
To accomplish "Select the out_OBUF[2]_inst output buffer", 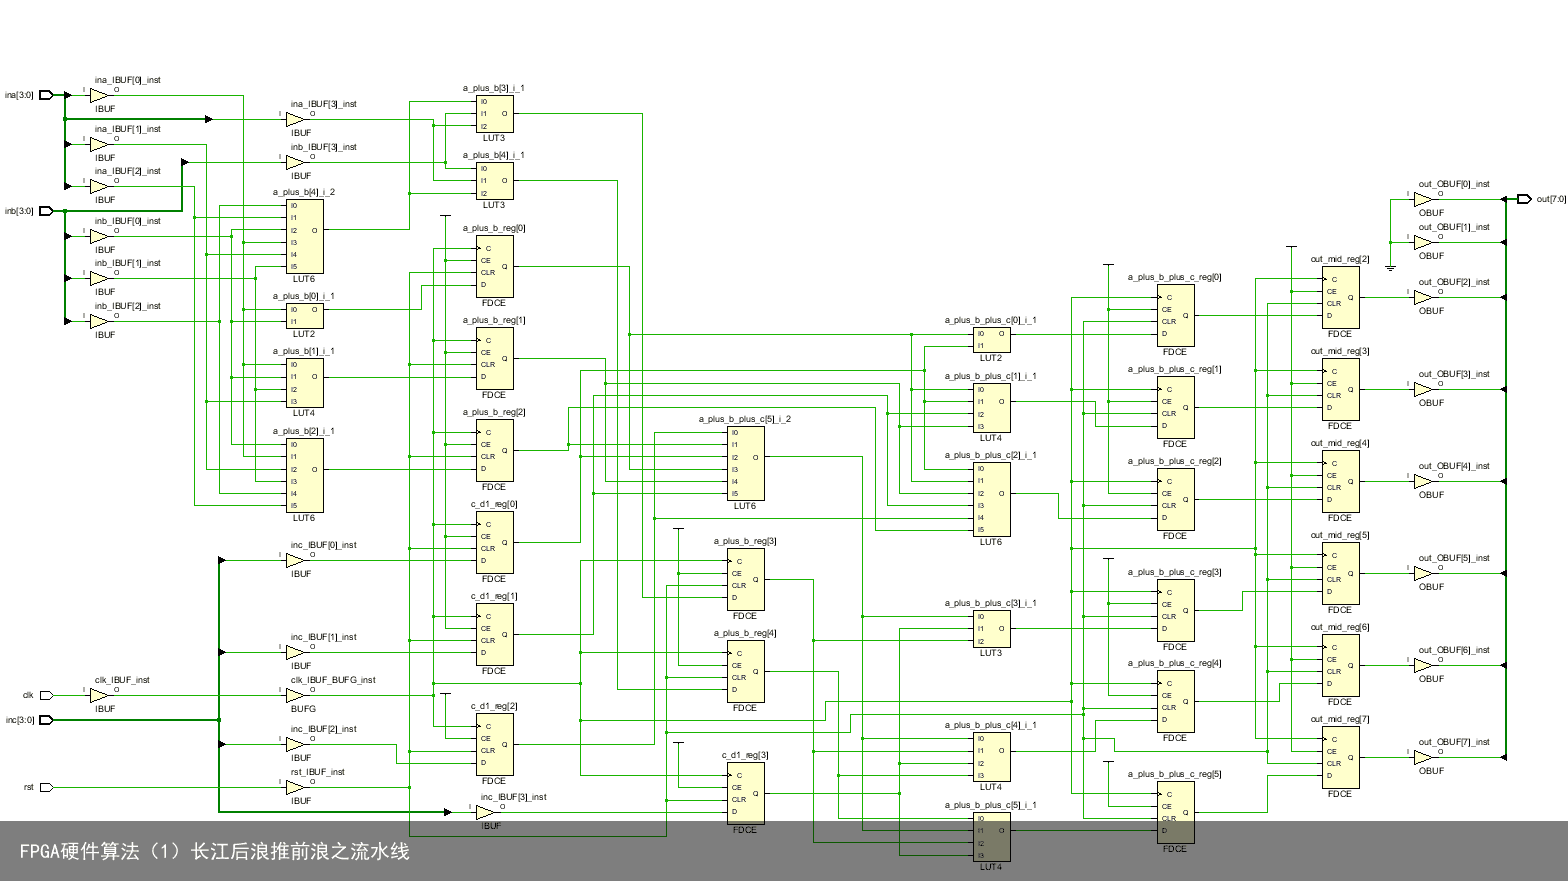I will pyautogui.click(x=1423, y=297).
